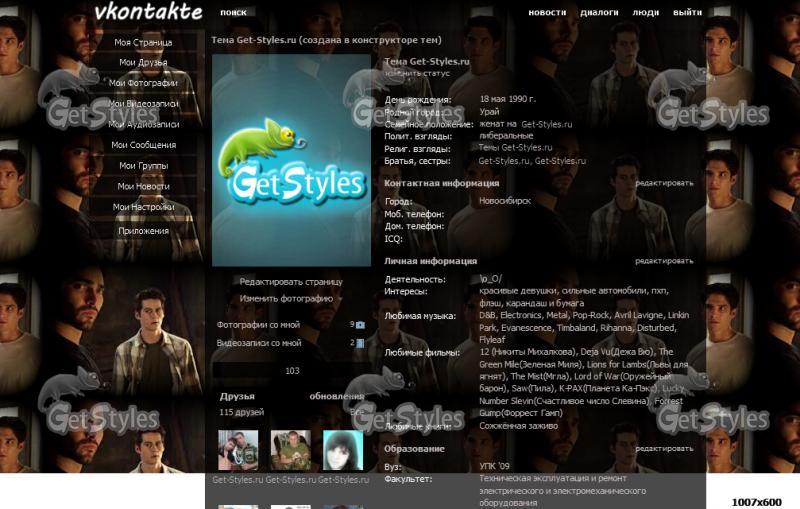Click Редактировать страницу under the profile photo
Screen dimensions: 800x509
click(290, 282)
